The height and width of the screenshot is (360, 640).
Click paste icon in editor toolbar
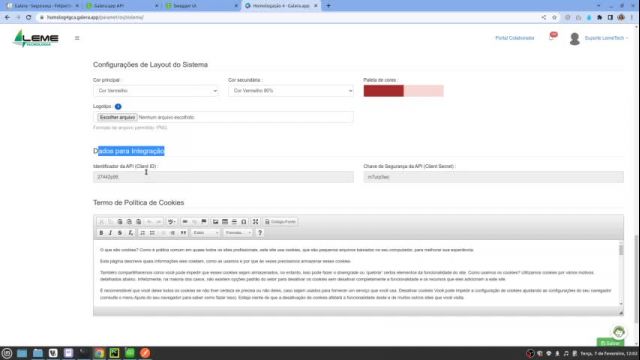tap(120, 222)
